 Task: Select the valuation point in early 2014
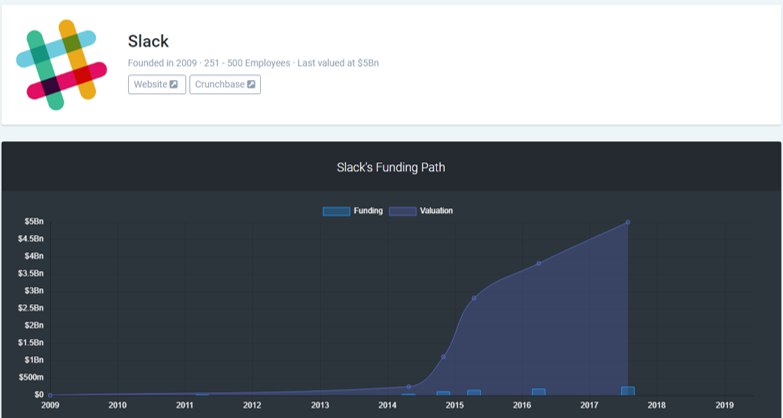tap(408, 387)
